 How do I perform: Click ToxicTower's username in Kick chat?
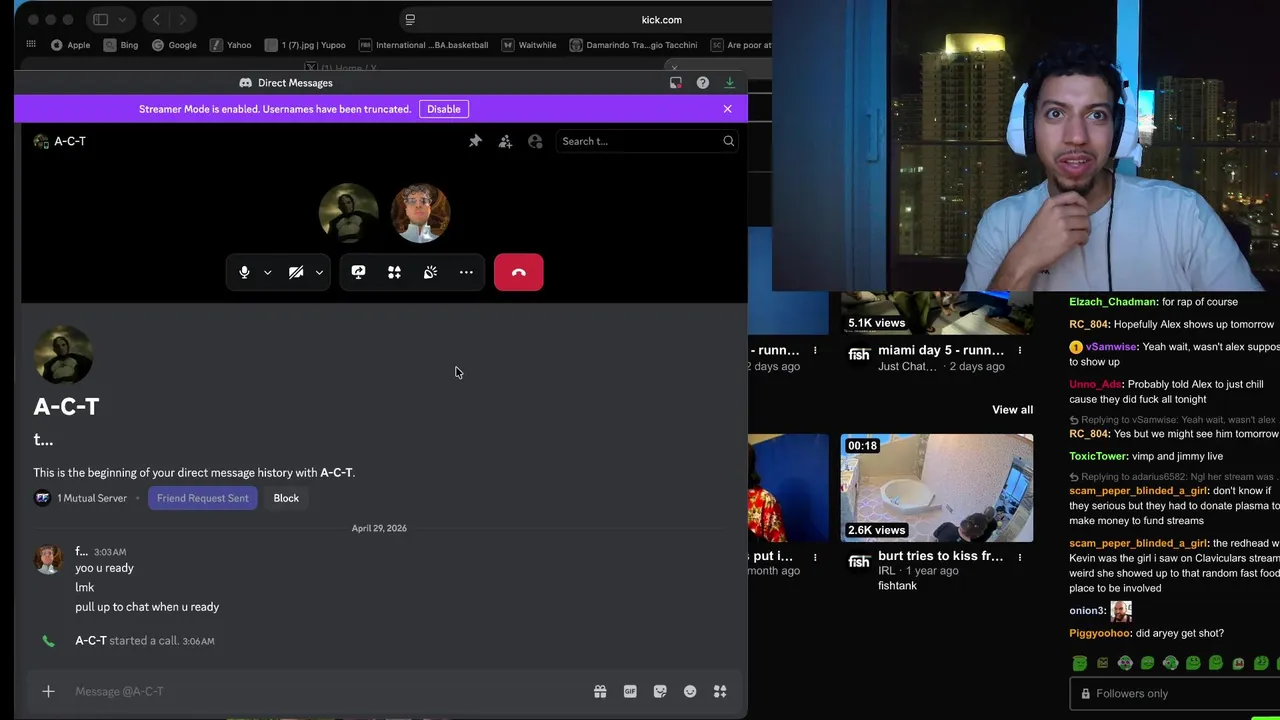coord(1098,456)
